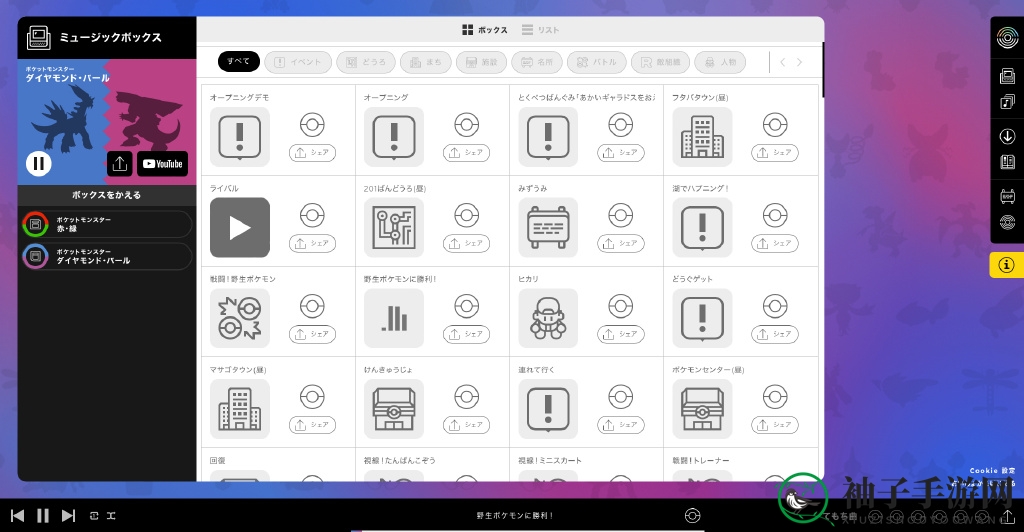Play the ポケモンセンター(昼) facility icon
Image resolution: width=1024 pixels, height=532 pixels.
[702, 409]
